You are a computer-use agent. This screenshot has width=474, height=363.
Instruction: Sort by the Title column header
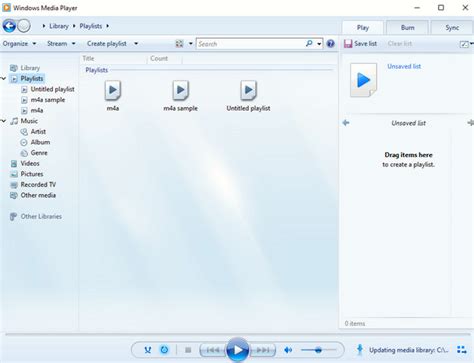pos(113,59)
